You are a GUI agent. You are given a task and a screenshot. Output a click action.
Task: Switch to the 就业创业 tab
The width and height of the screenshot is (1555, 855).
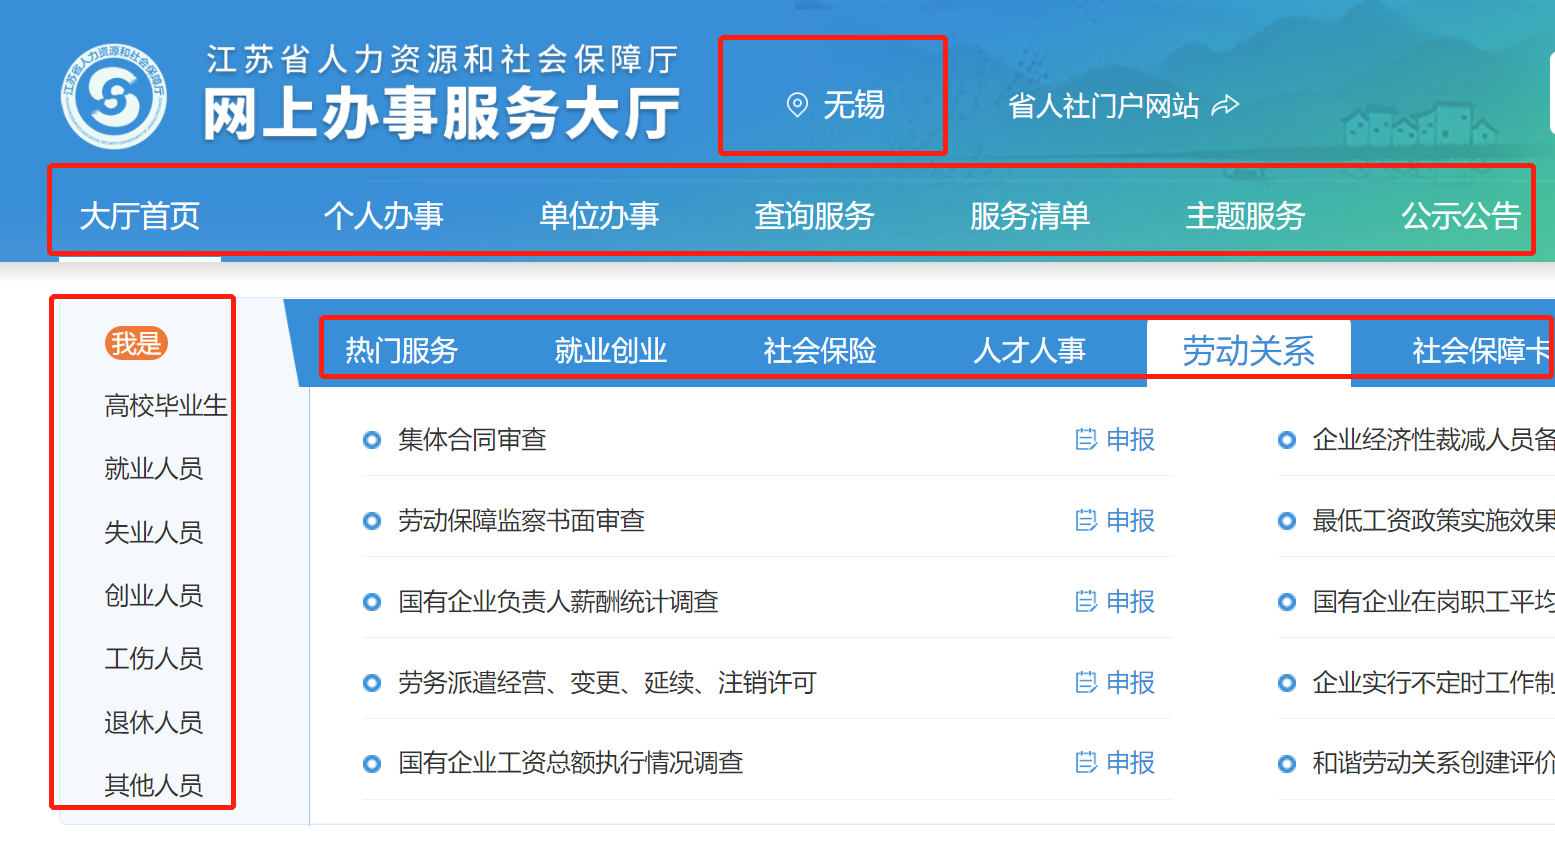[611, 351]
